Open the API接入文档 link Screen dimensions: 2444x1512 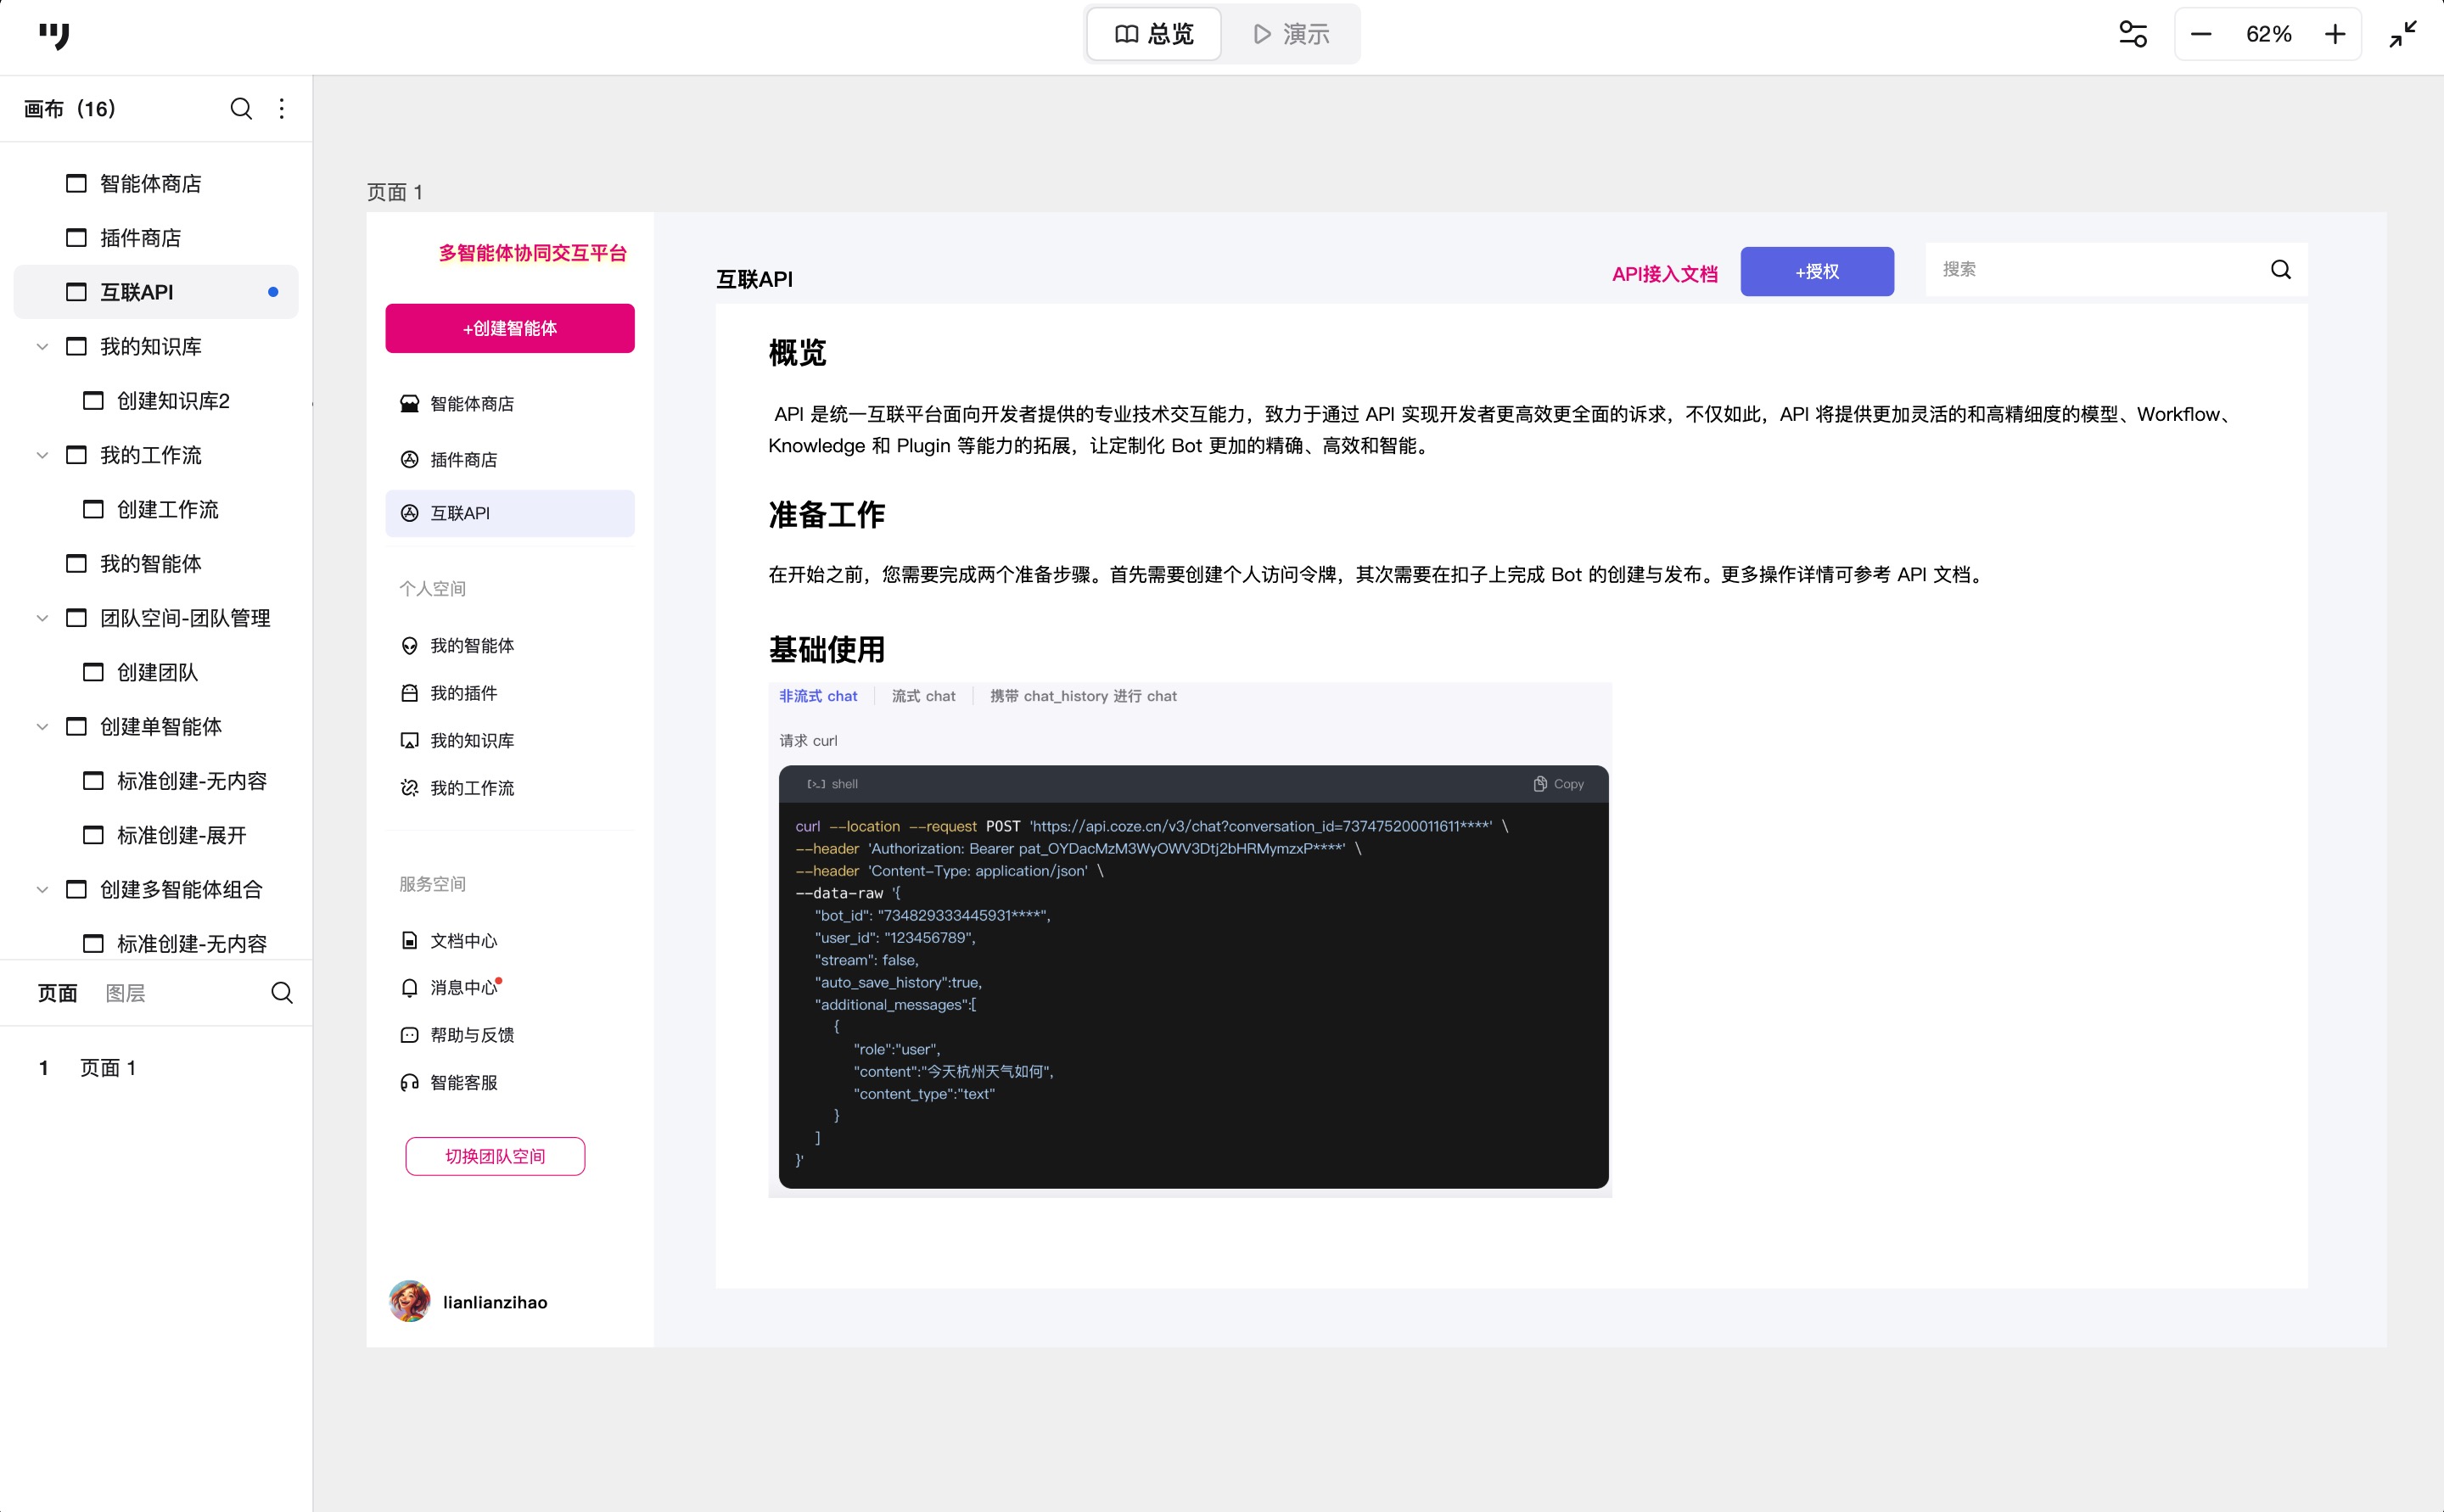(x=1664, y=273)
